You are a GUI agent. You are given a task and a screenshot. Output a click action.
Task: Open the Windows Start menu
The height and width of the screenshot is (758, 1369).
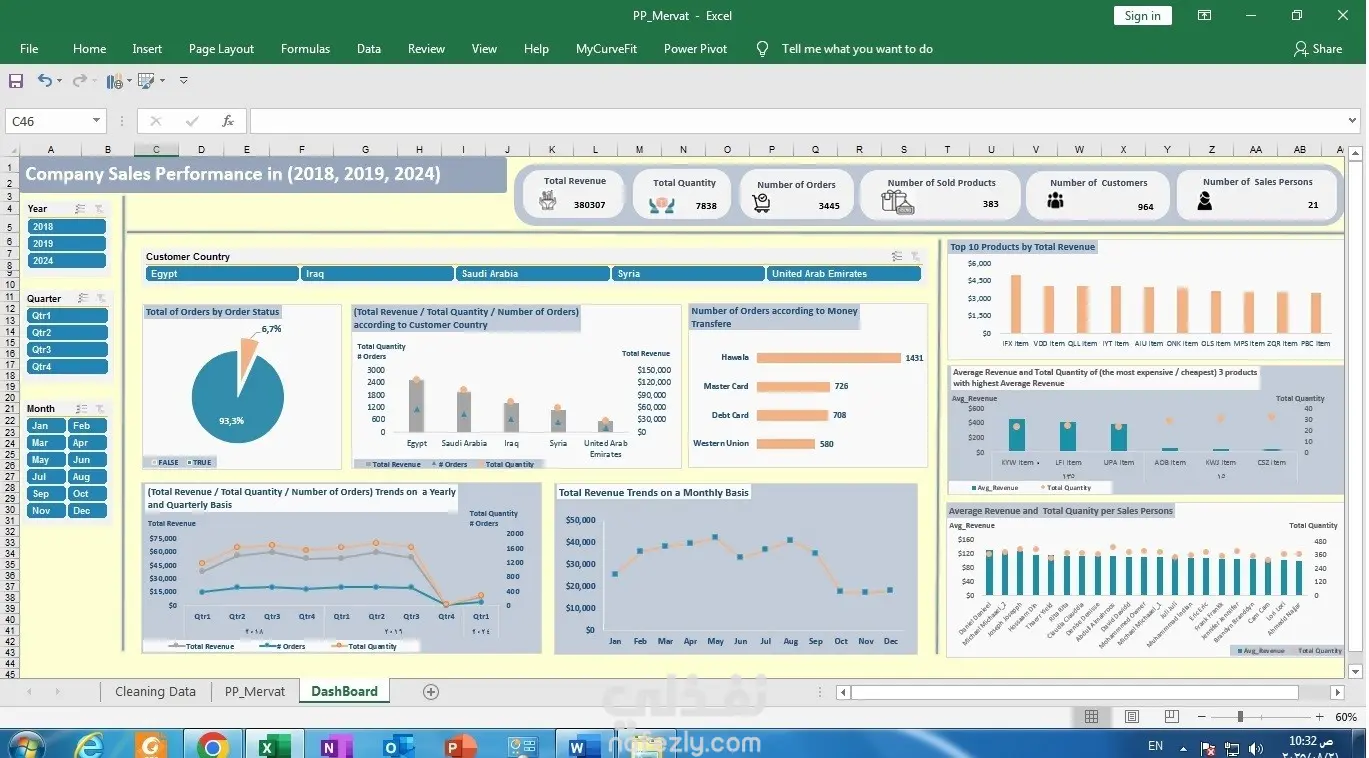point(24,745)
